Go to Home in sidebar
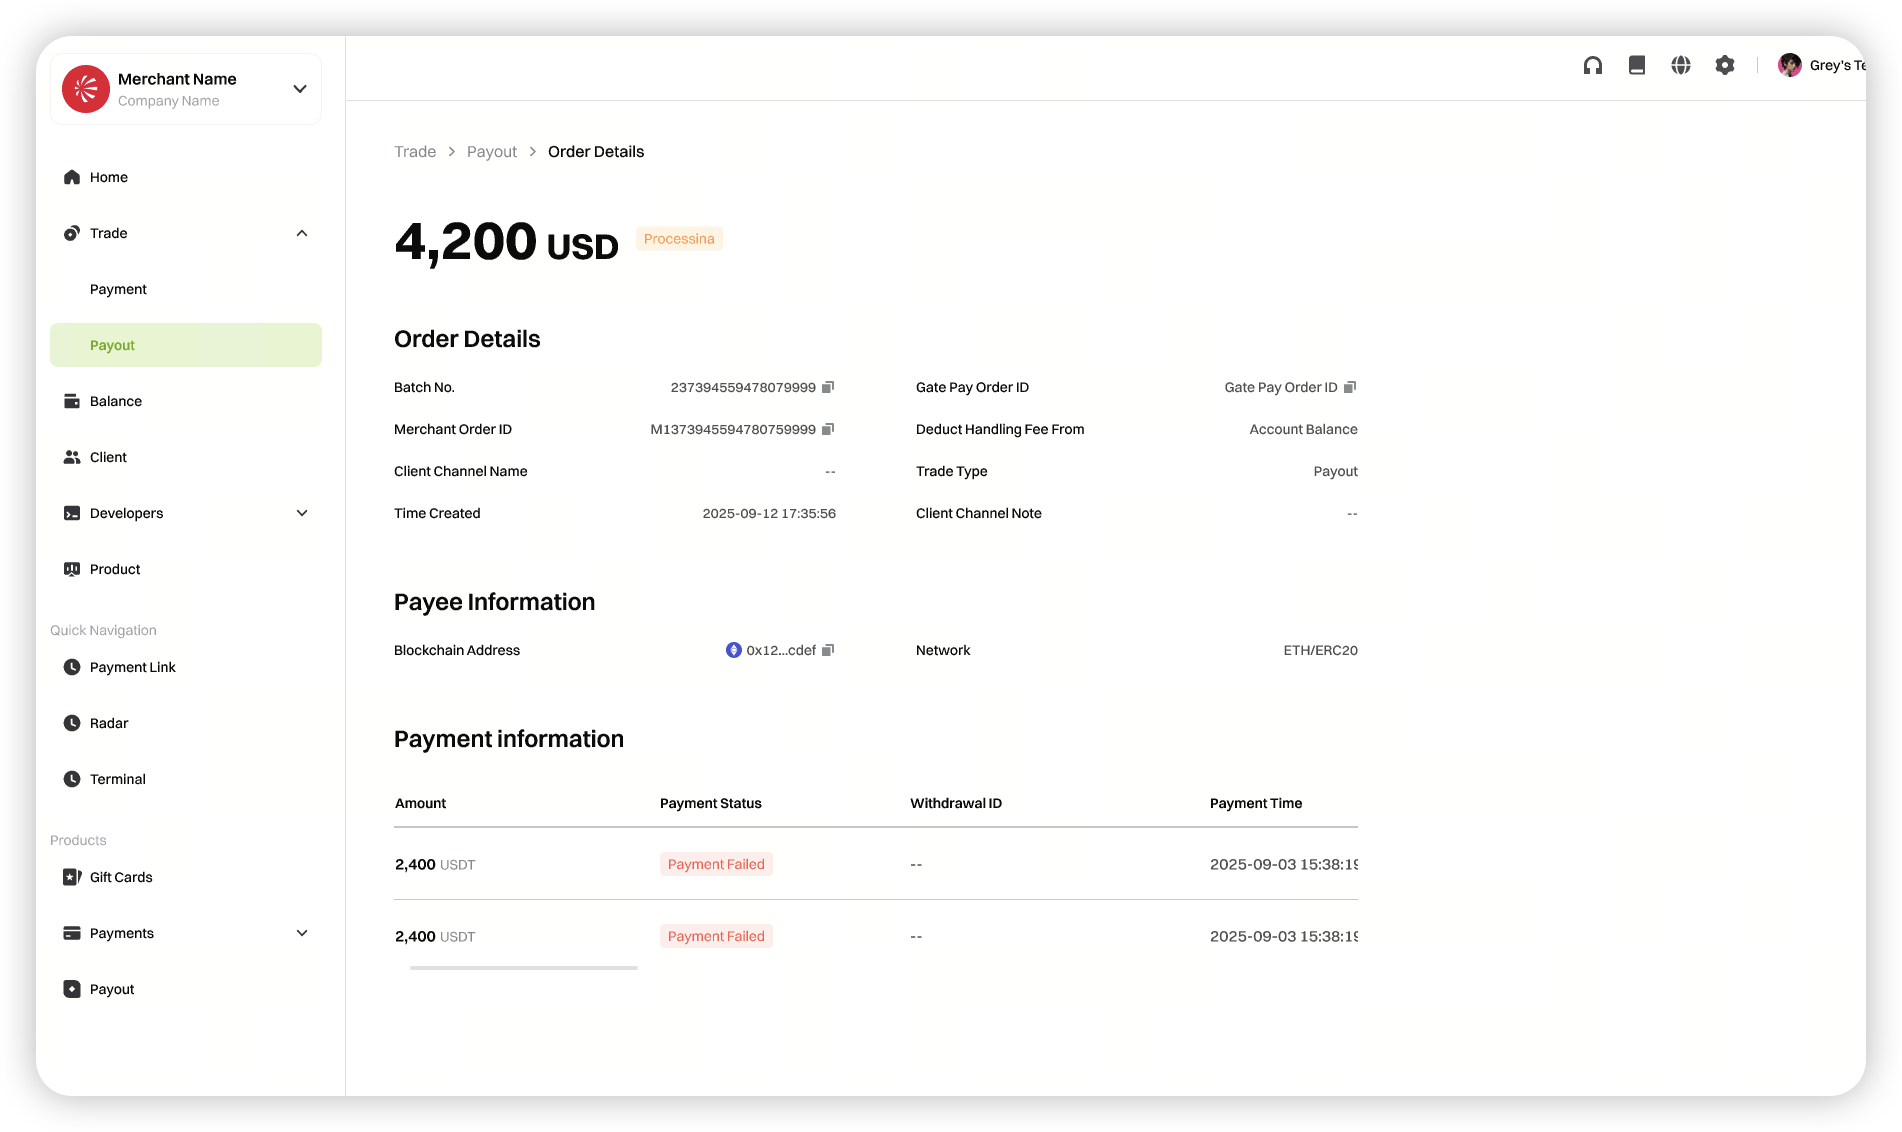Viewport: 1902px width, 1132px height. coord(109,177)
